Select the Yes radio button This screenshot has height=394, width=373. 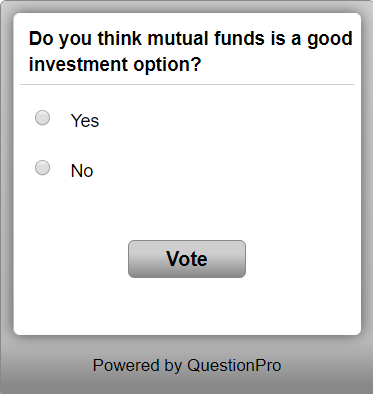[42, 118]
